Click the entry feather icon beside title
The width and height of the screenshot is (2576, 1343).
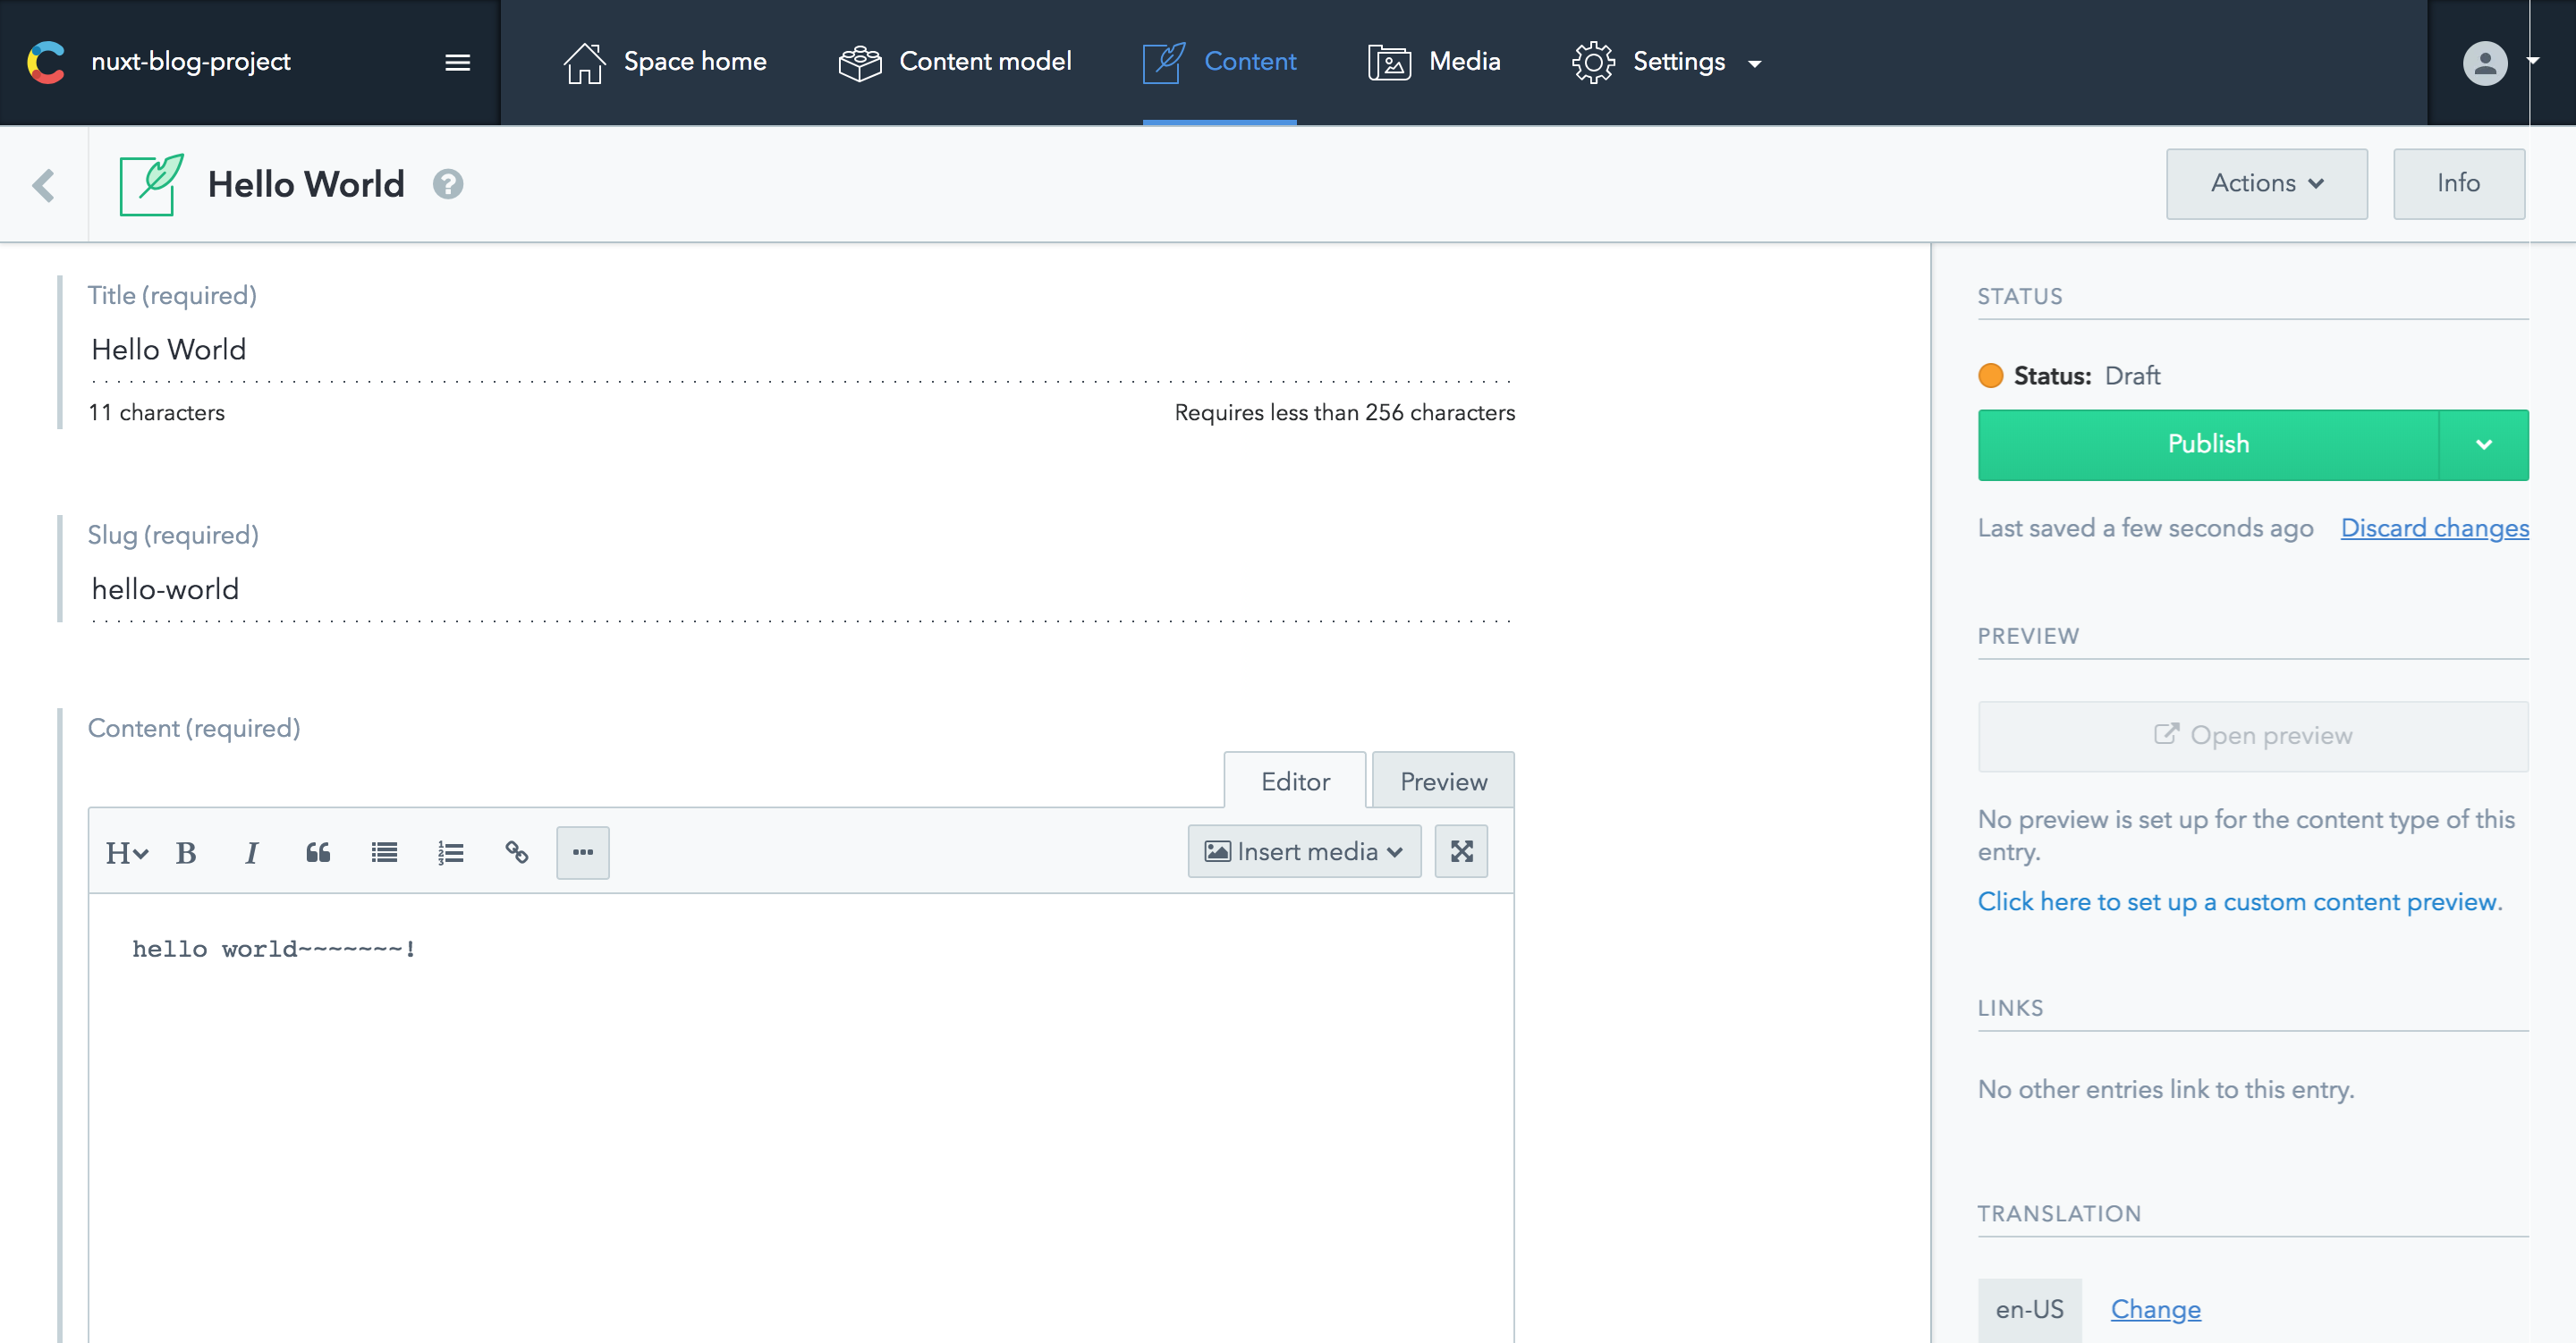point(152,184)
